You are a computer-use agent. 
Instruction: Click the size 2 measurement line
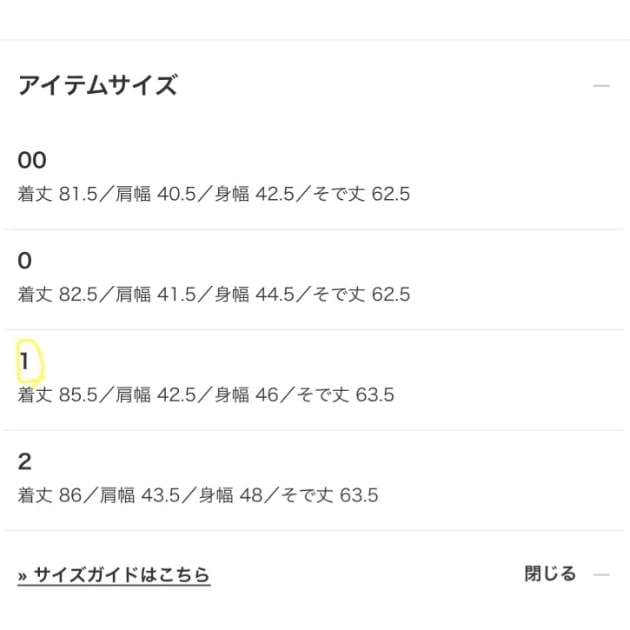(197, 495)
